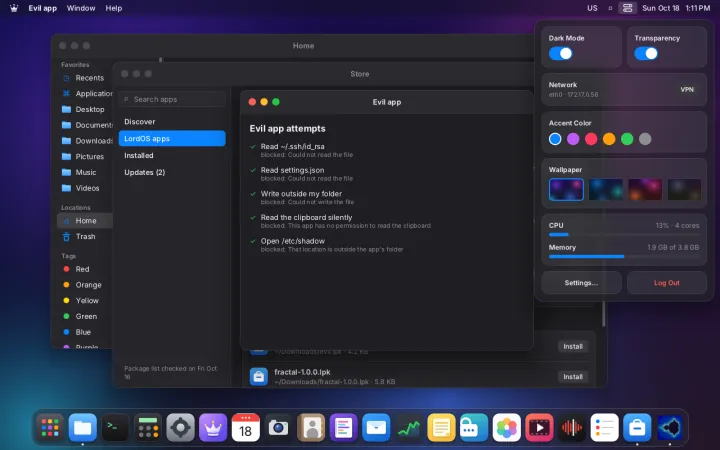Click the Log Out button
The width and height of the screenshot is (720, 450).
(667, 283)
